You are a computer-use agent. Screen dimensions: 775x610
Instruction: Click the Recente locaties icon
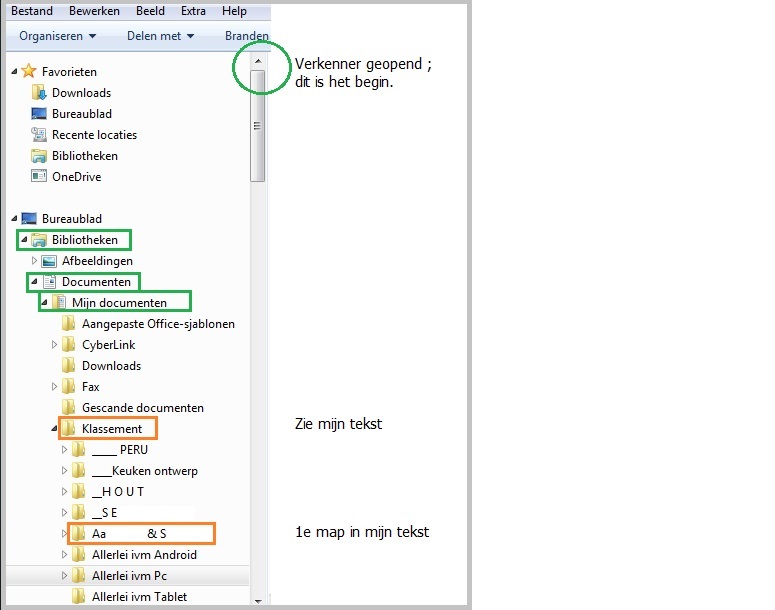[x=39, y=135]
